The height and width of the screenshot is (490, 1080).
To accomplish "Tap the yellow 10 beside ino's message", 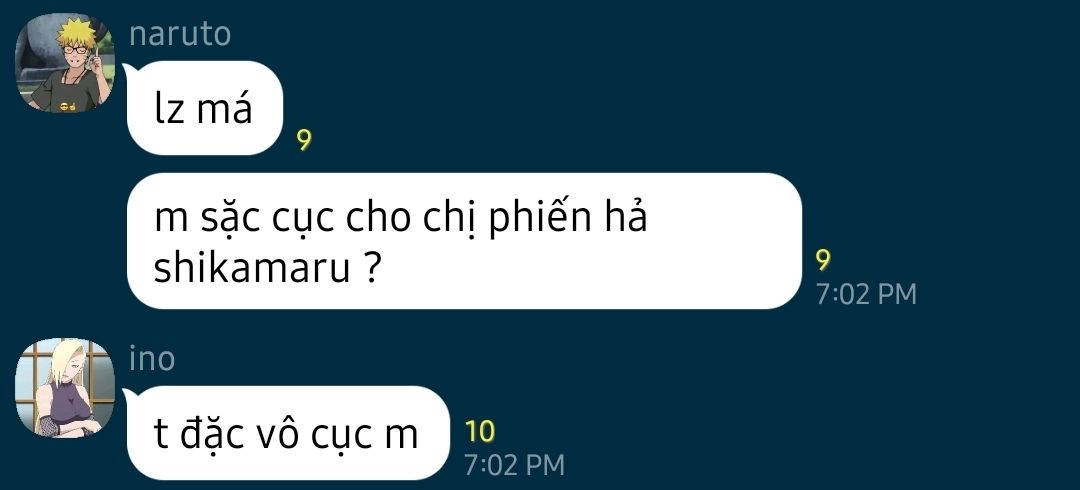I will pyautogui.click(x=480, y=432).
